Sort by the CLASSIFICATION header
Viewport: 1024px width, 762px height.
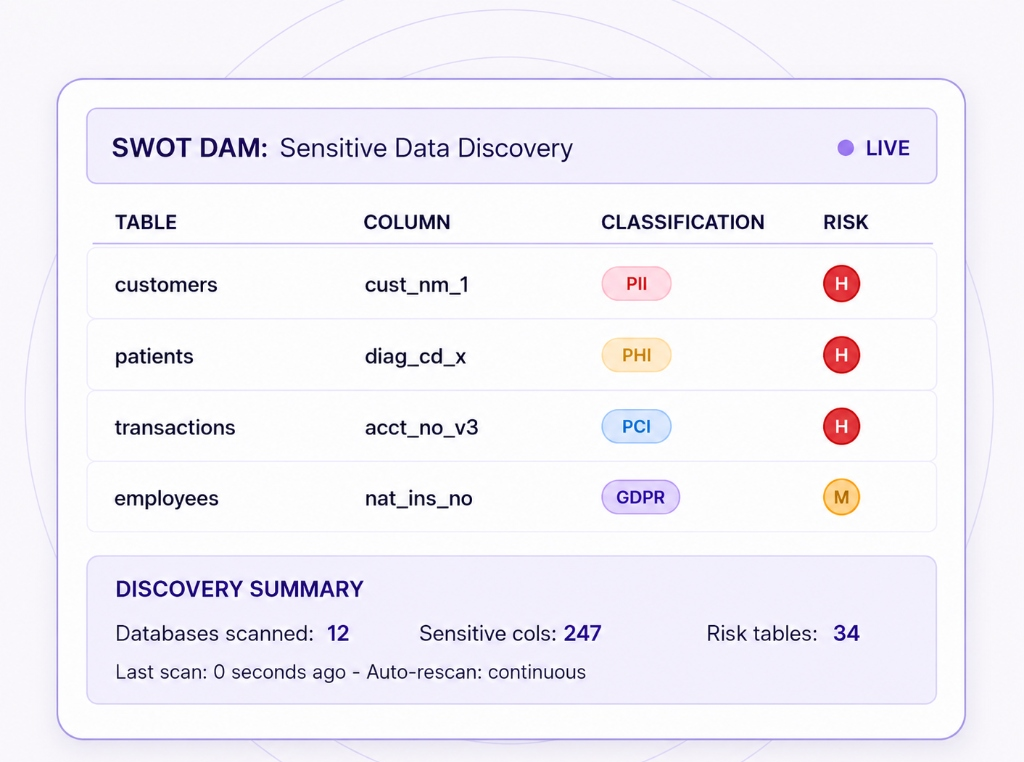pyautogui.click(x=682, y=222)
